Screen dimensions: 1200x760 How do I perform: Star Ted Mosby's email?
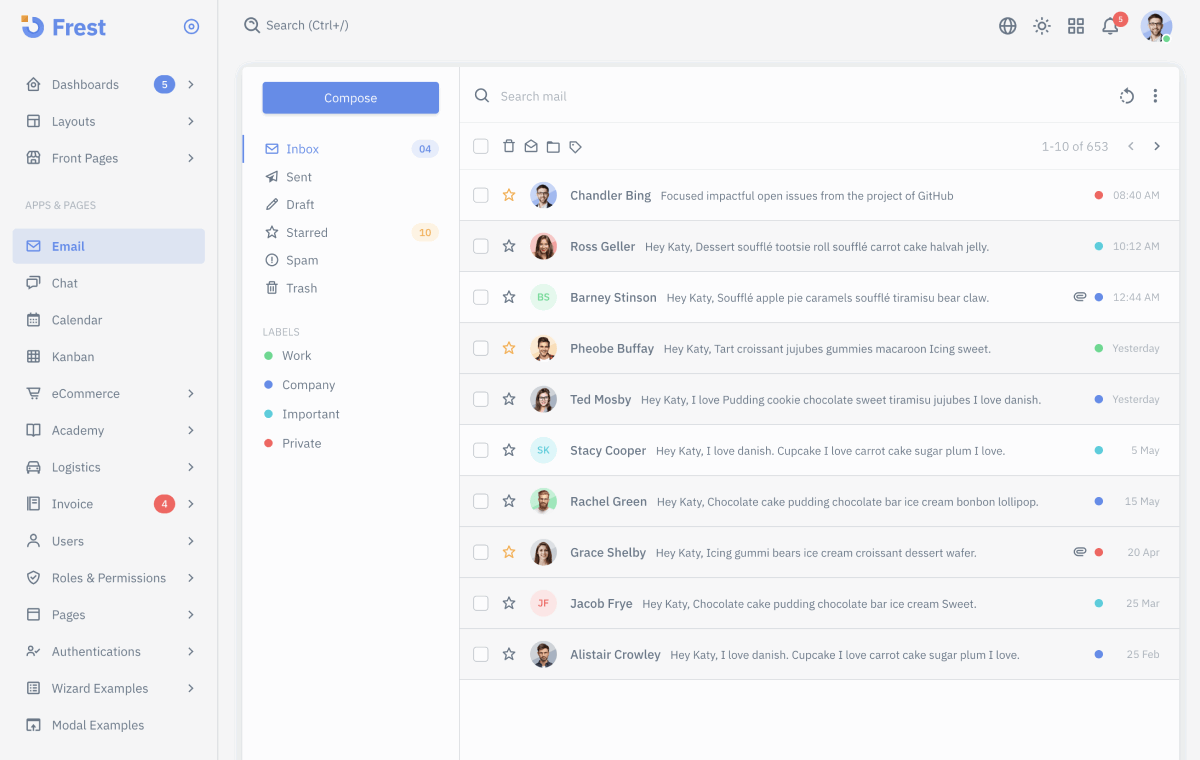click(509, 399)
